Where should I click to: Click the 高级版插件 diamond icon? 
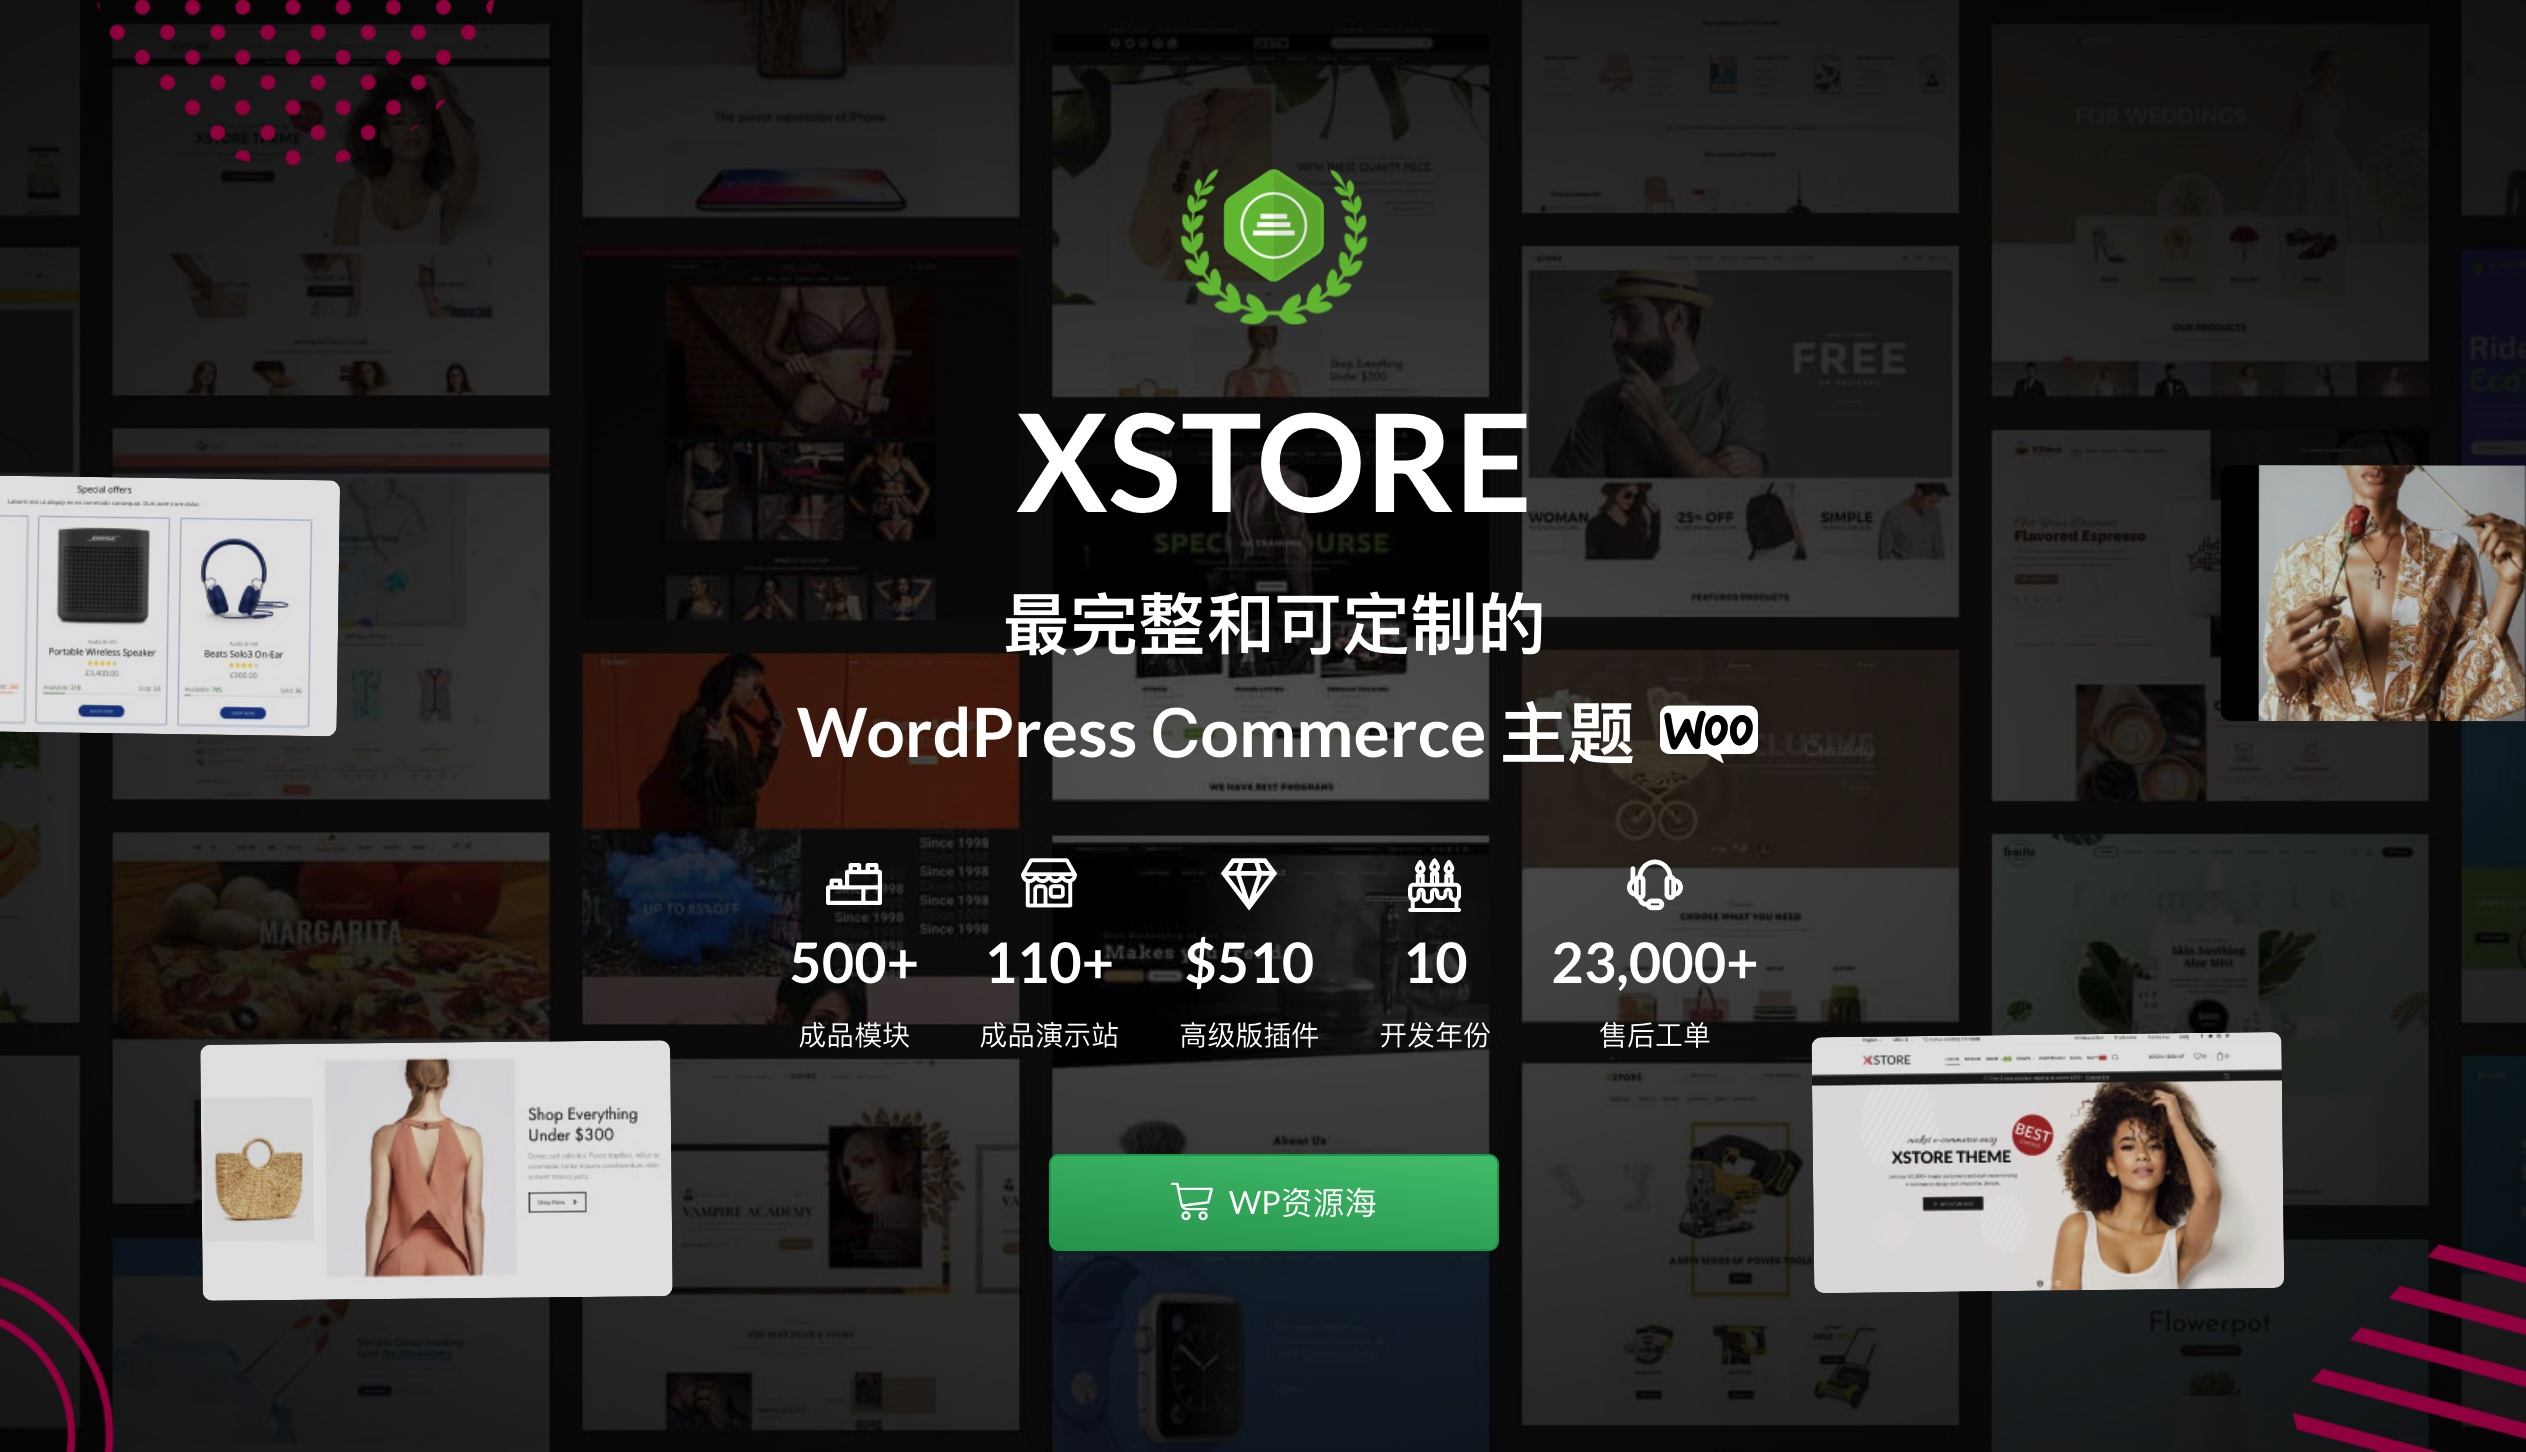pos(1247,885)
